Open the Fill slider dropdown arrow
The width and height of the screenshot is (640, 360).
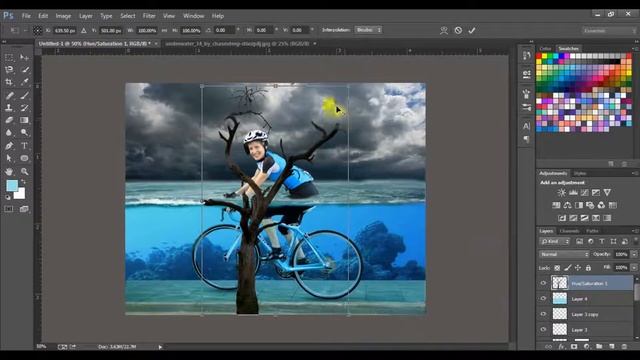point(634,268)
